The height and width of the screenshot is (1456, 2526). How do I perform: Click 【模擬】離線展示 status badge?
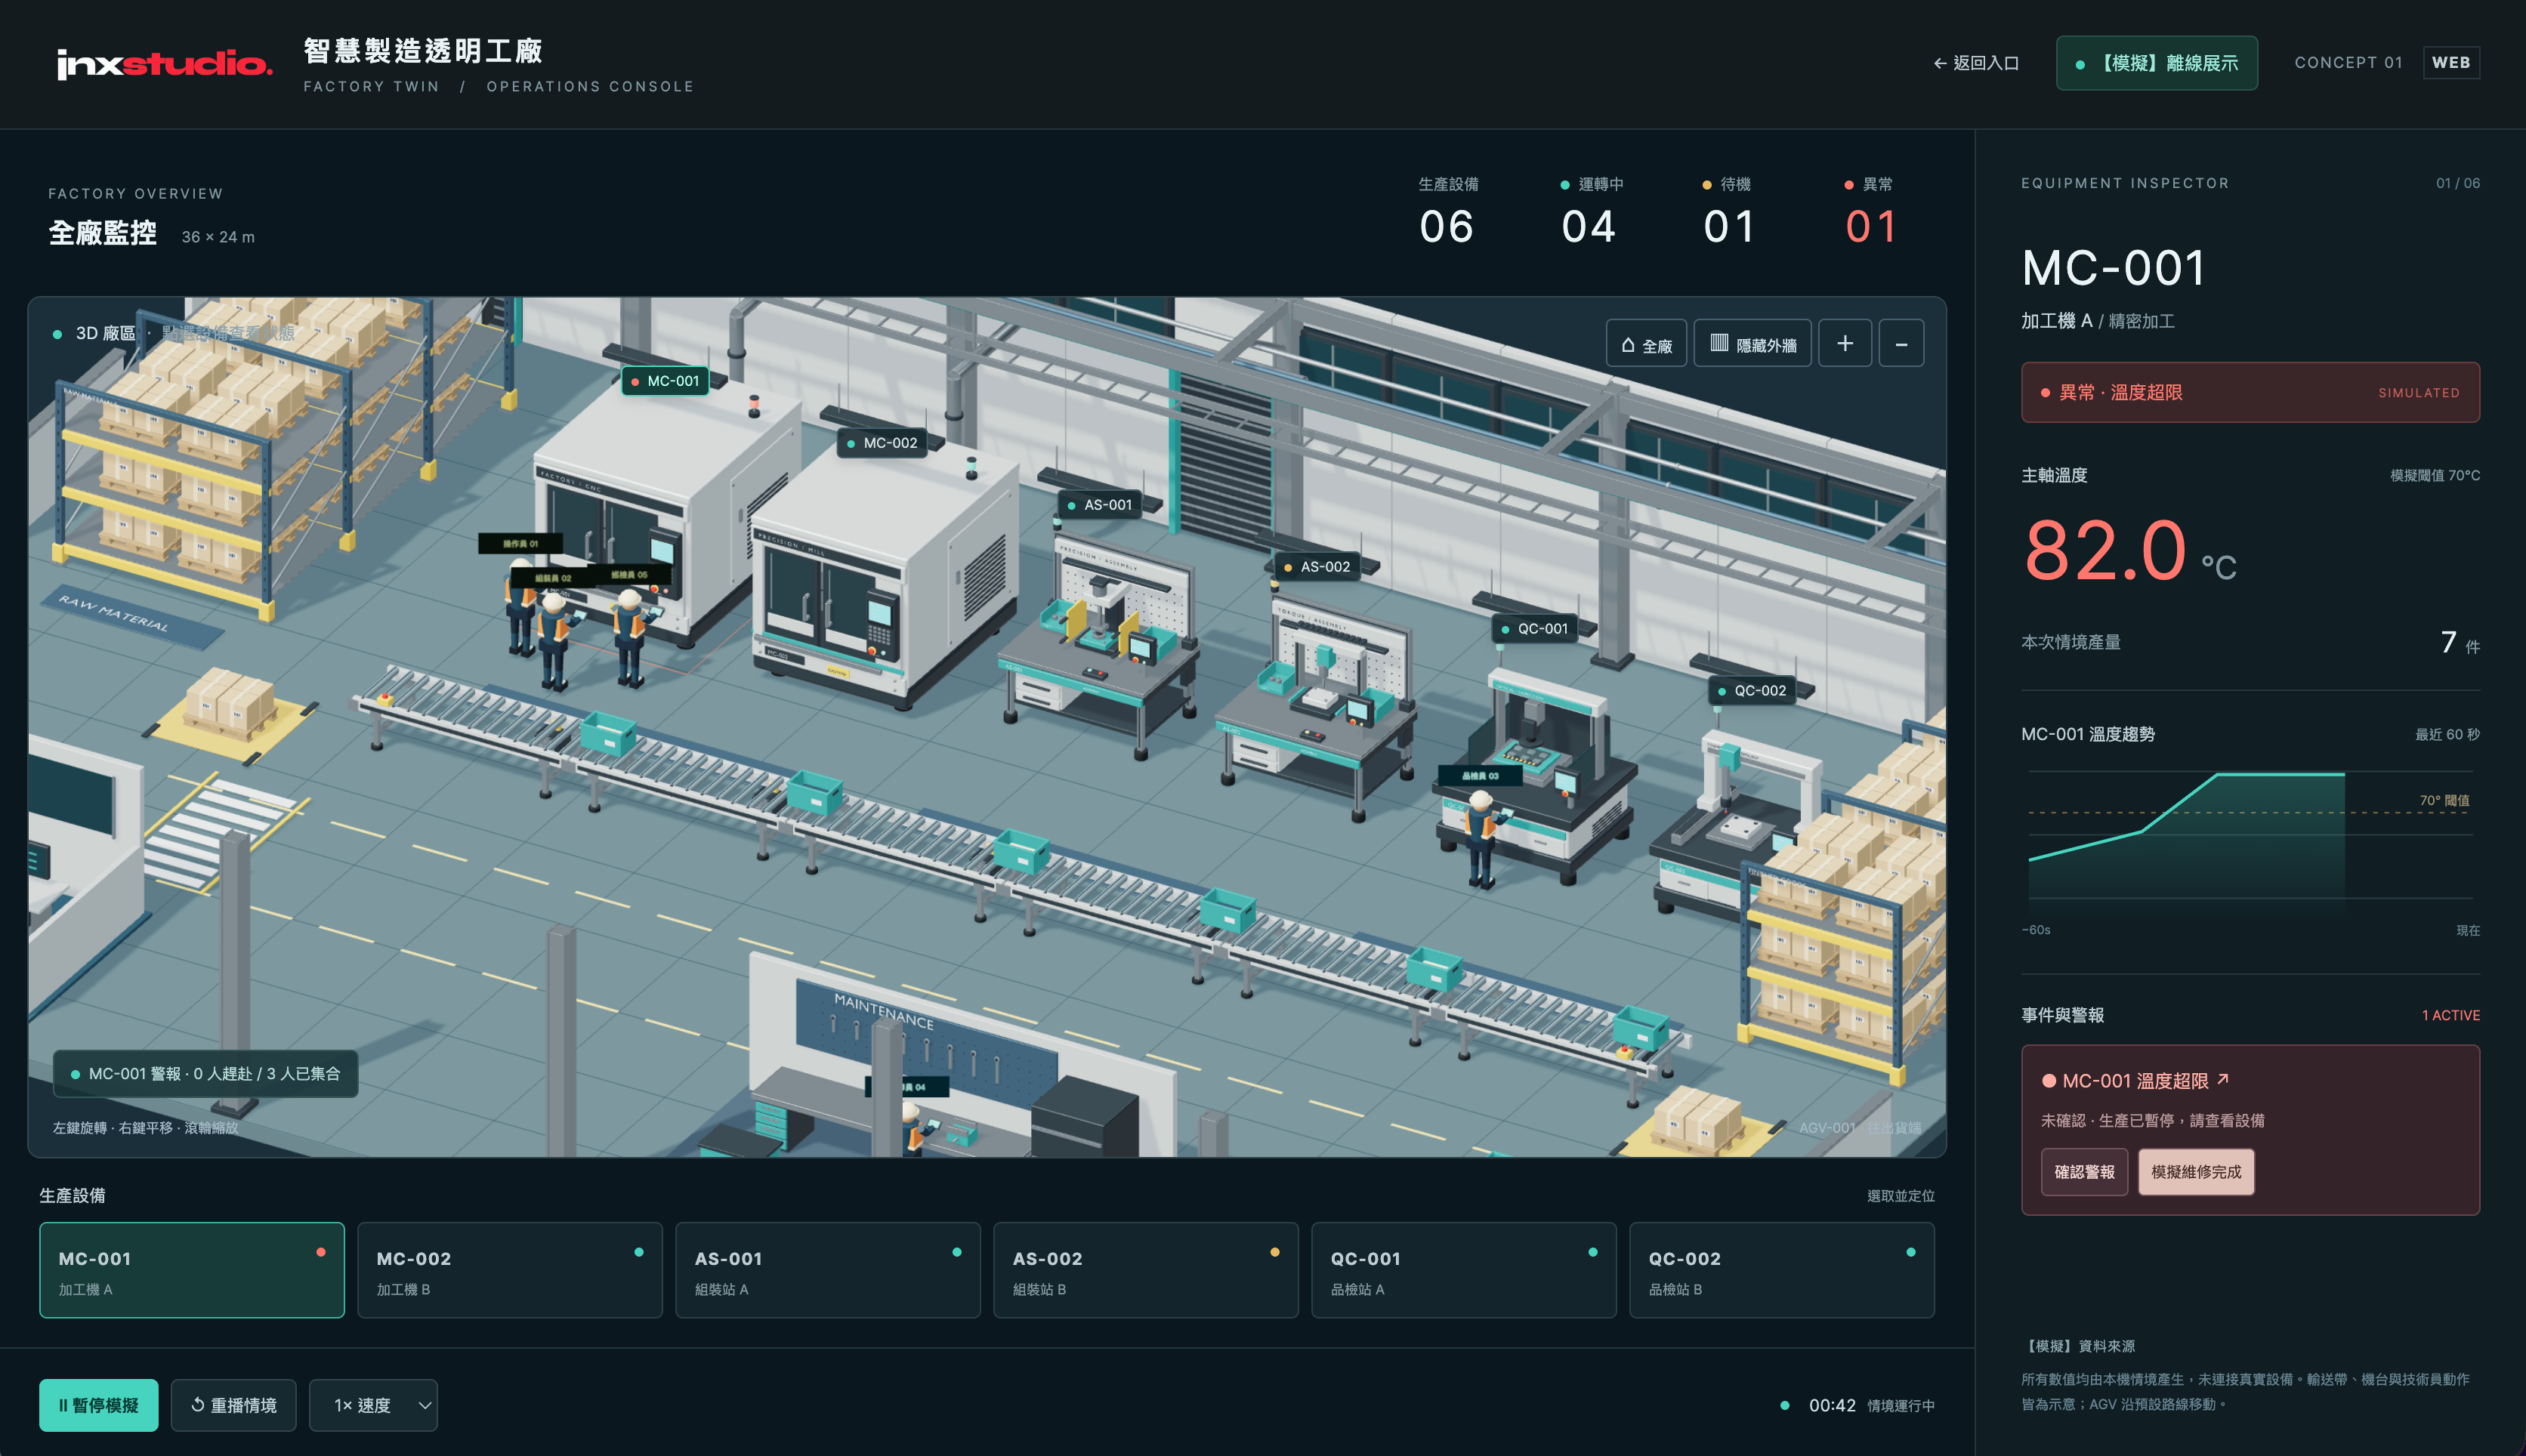[x=2156, y=63]
